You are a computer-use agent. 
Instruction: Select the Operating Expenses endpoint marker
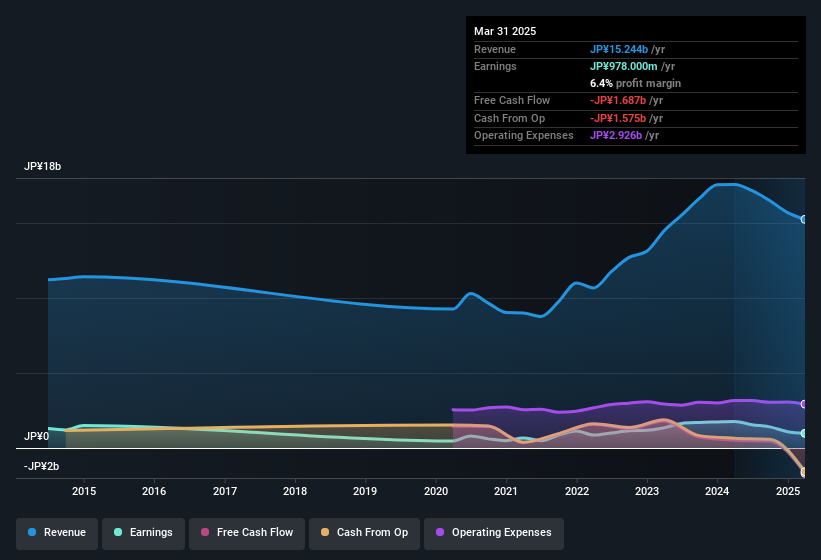tap(804, 404)
